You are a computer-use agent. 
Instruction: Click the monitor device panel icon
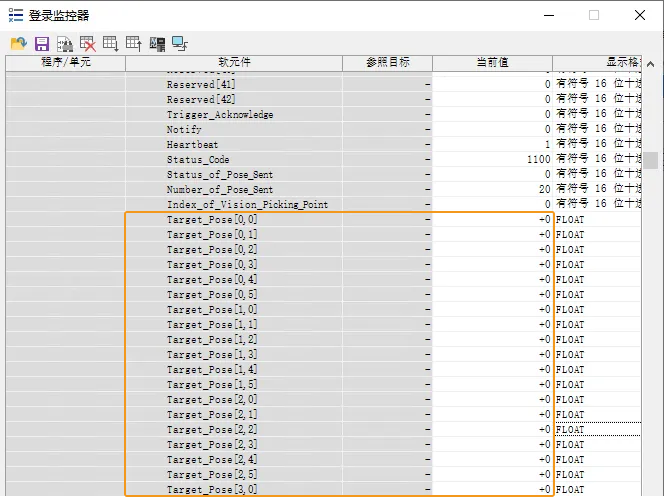pyautogui.click(x=157, y=44)
